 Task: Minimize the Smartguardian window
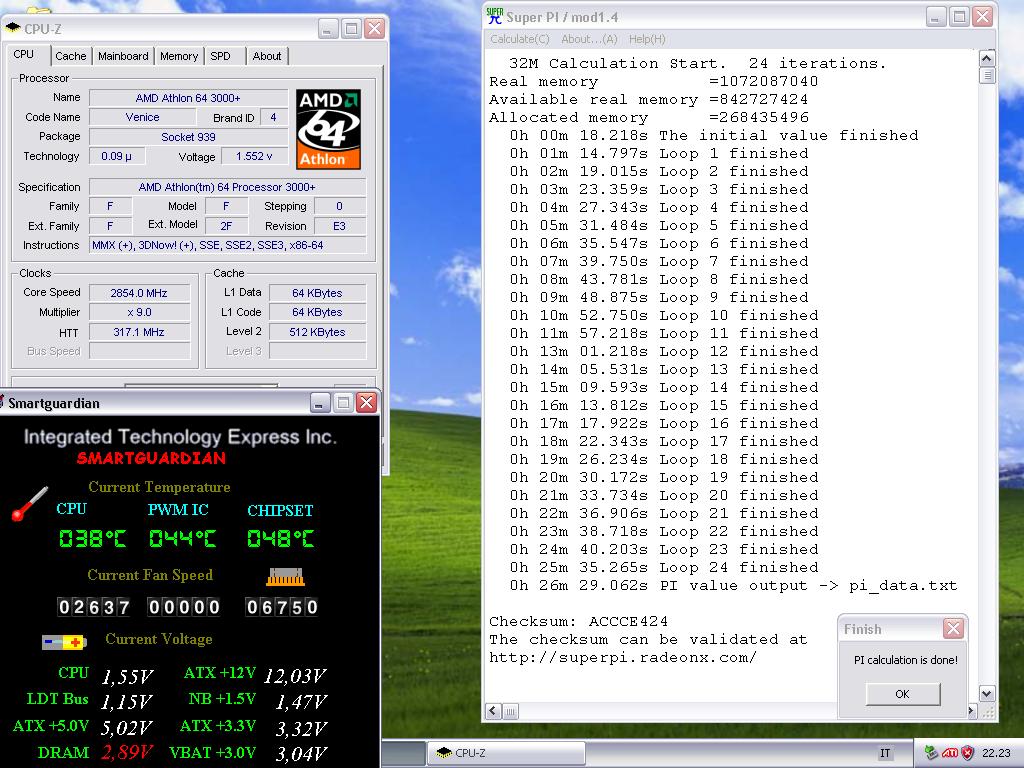pyautogui.click(x=320, y=402)
